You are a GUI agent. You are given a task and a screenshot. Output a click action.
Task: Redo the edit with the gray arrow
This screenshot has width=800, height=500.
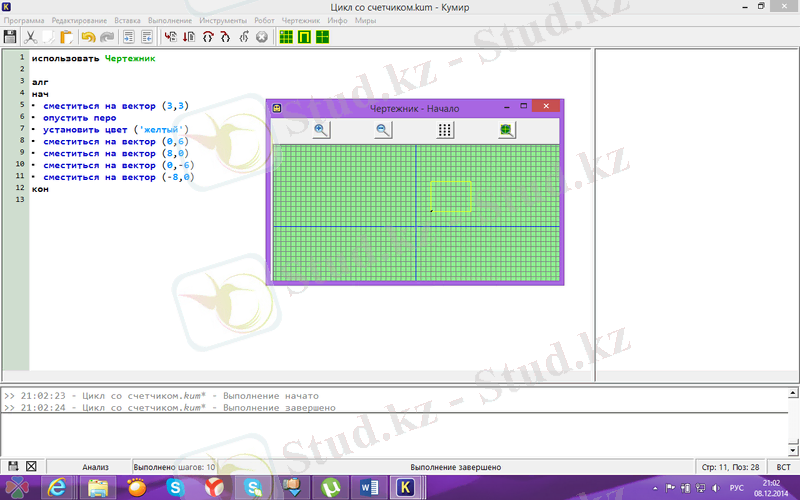click(107, 37)
